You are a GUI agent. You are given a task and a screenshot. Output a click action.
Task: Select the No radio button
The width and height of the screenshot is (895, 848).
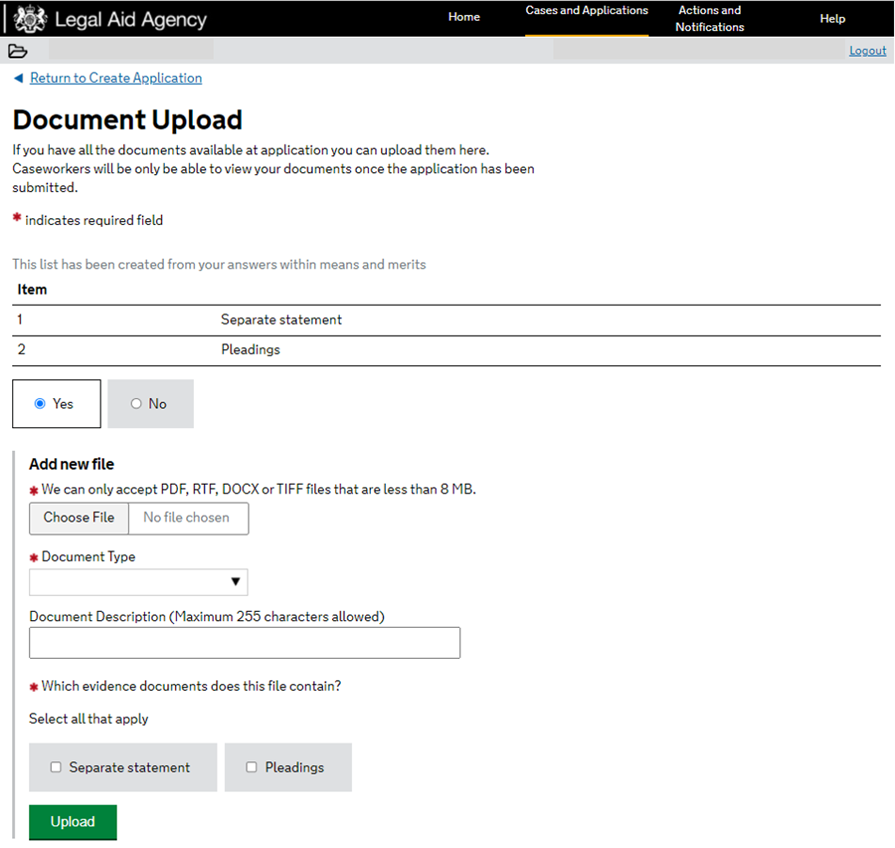pyautogui.click(x=136, y=404)
